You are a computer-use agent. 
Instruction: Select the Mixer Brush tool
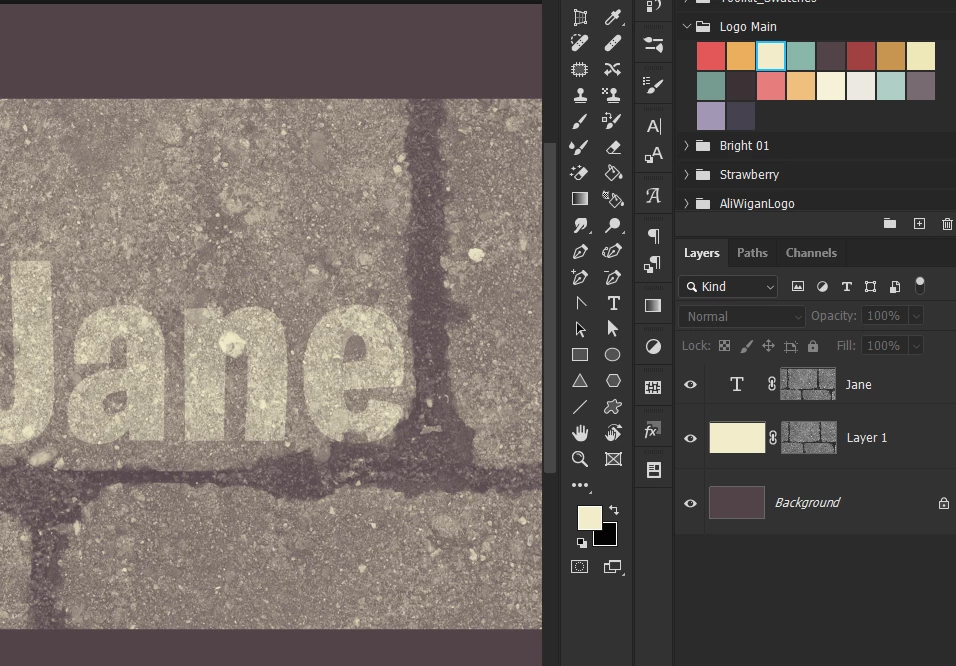tap(579, 147)
